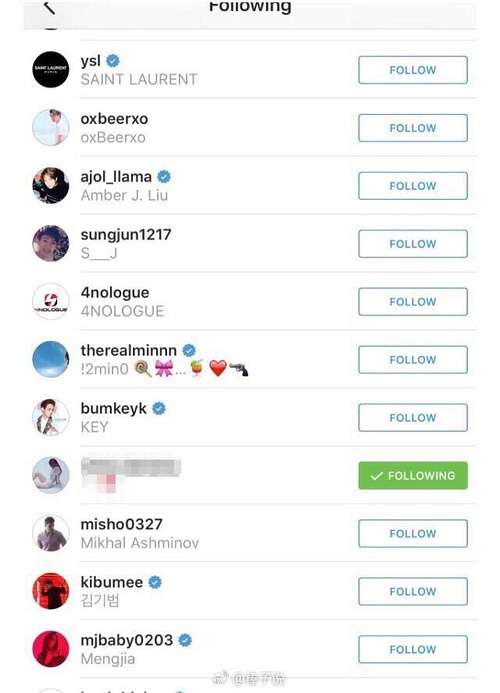
Task: Follow the misho0327 account
Action: [x=413, y=533]
